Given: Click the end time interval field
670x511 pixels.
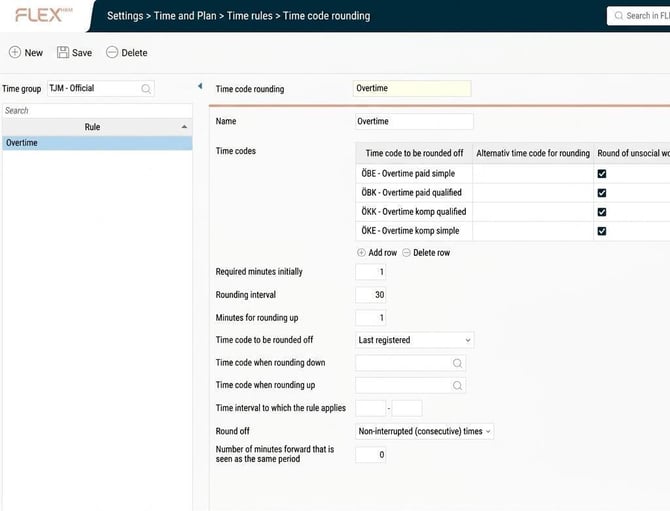Looking at the screenshot, I should click(407, 408).
